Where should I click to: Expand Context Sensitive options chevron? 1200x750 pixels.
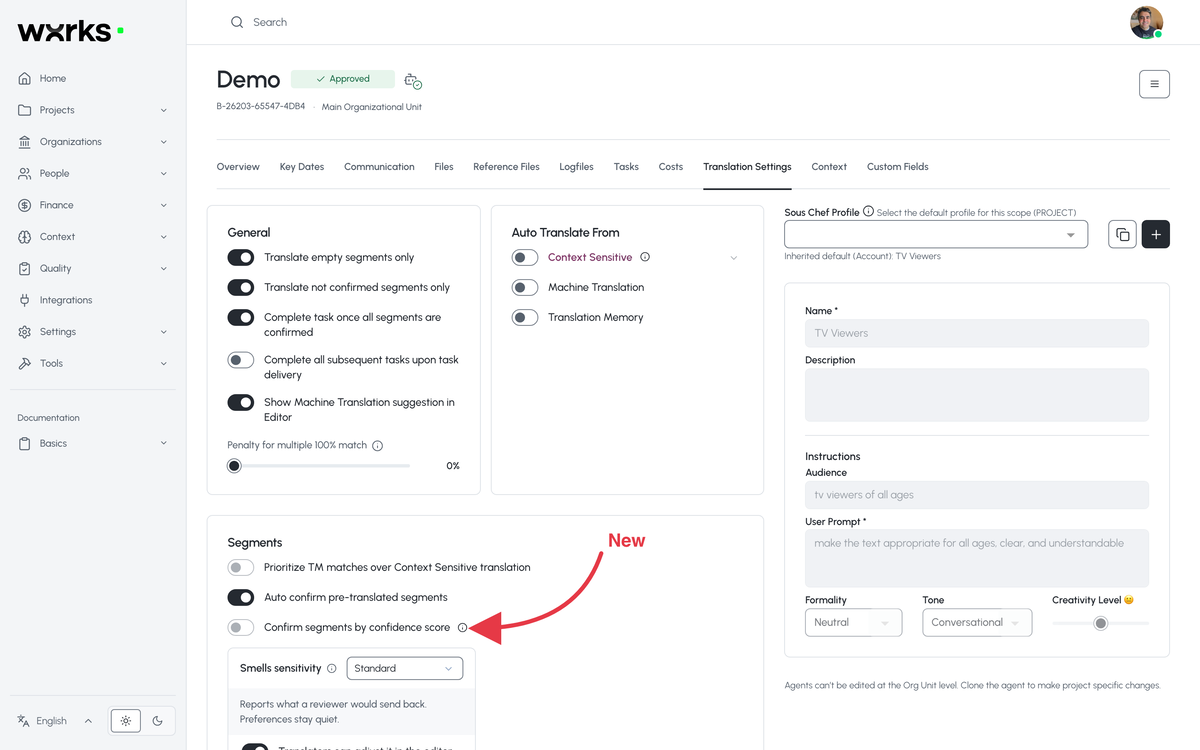click(x=733, y=258)
